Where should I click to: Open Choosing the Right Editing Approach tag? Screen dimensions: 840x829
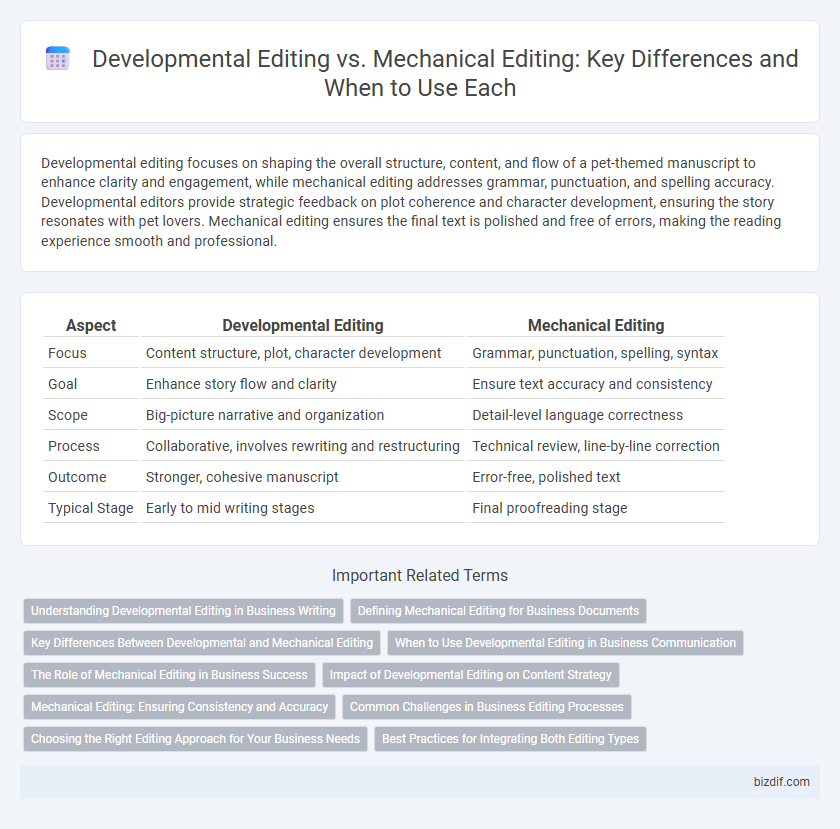[196, 738]
